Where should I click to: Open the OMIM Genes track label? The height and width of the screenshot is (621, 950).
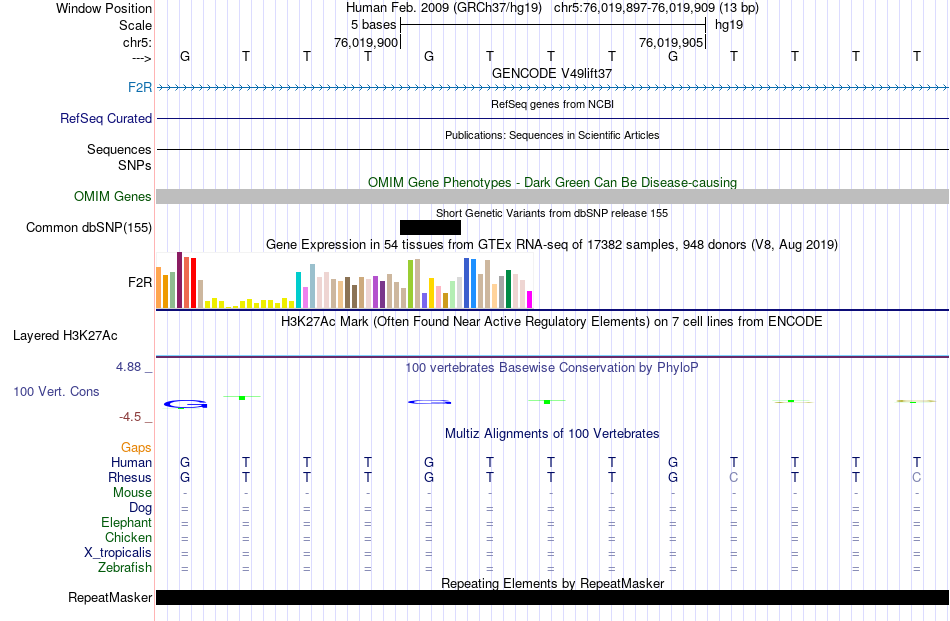pos(112,196)
